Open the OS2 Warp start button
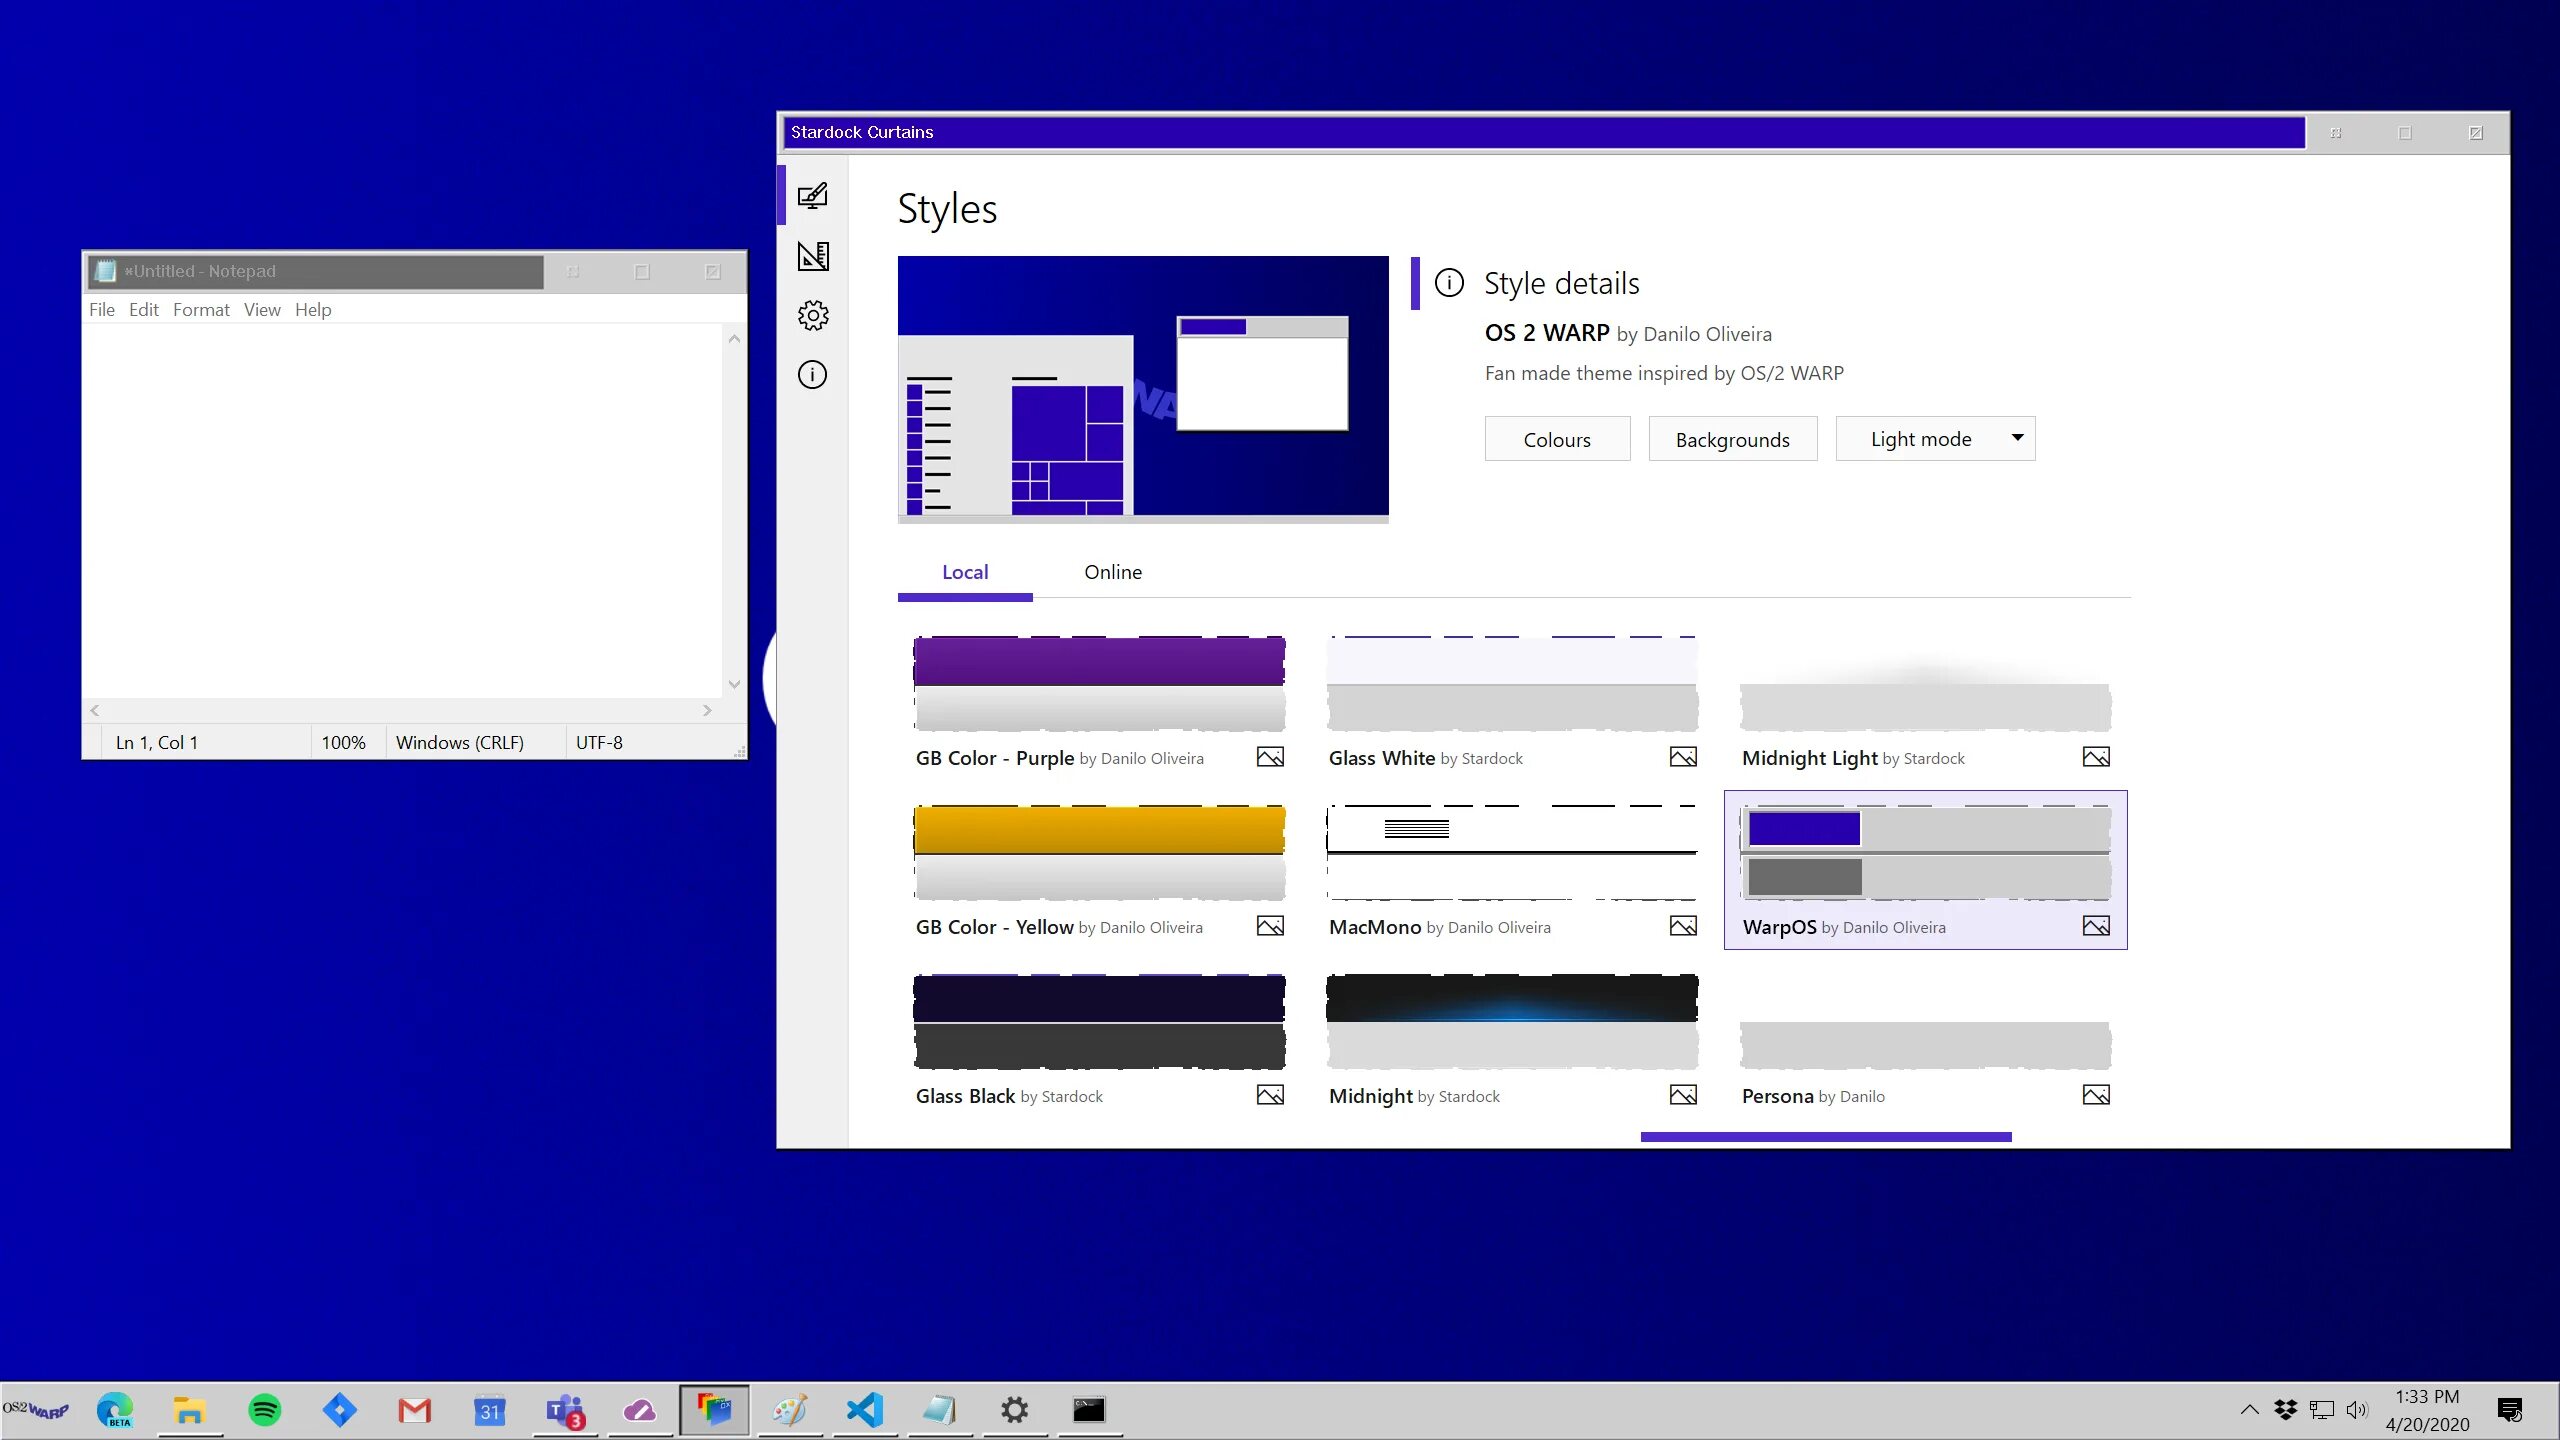Image resolution: width=2560 pixels, height=1440 pixels. [x=36, y=1410]
